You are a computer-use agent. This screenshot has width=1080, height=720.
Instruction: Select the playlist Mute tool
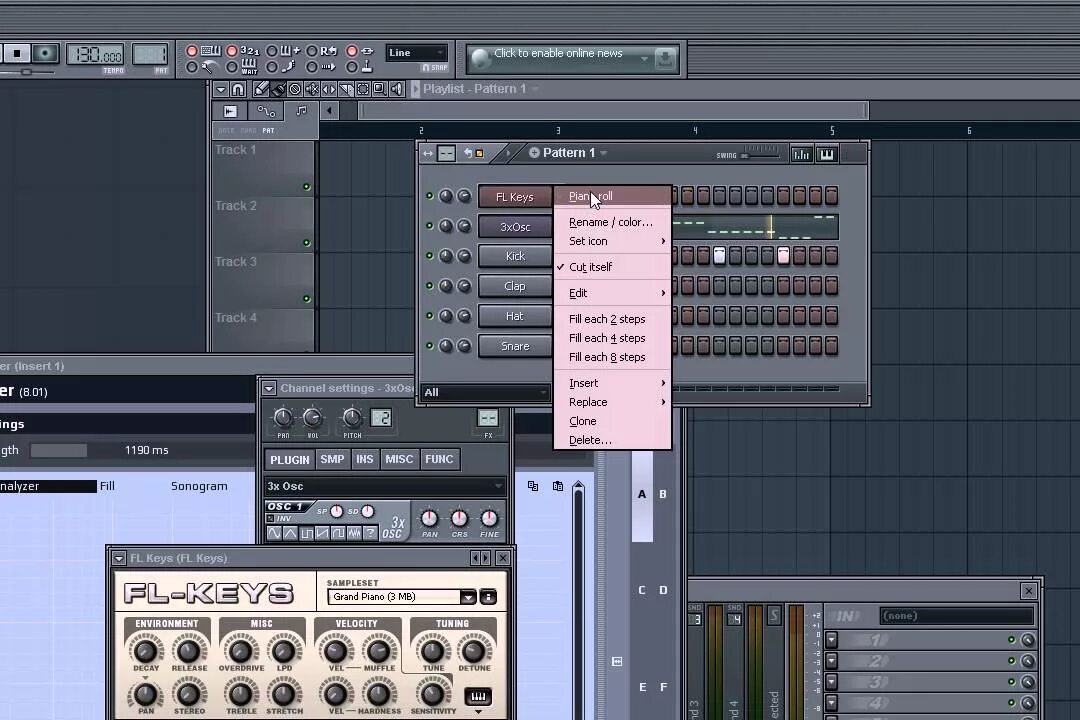coord(312,89)
